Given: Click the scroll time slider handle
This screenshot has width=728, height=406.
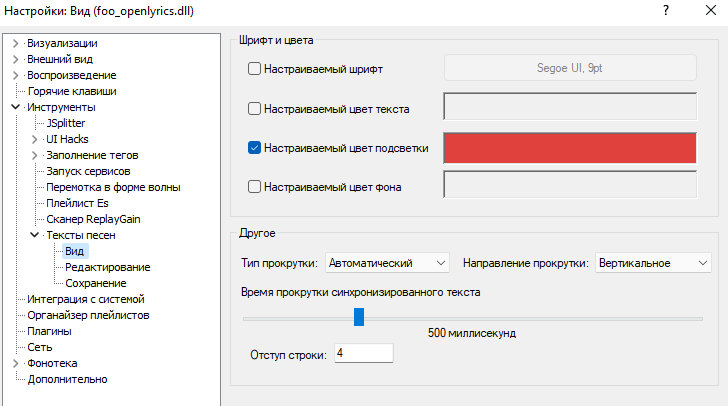Looking at the screenshot, I should click(x=359, y=317).
